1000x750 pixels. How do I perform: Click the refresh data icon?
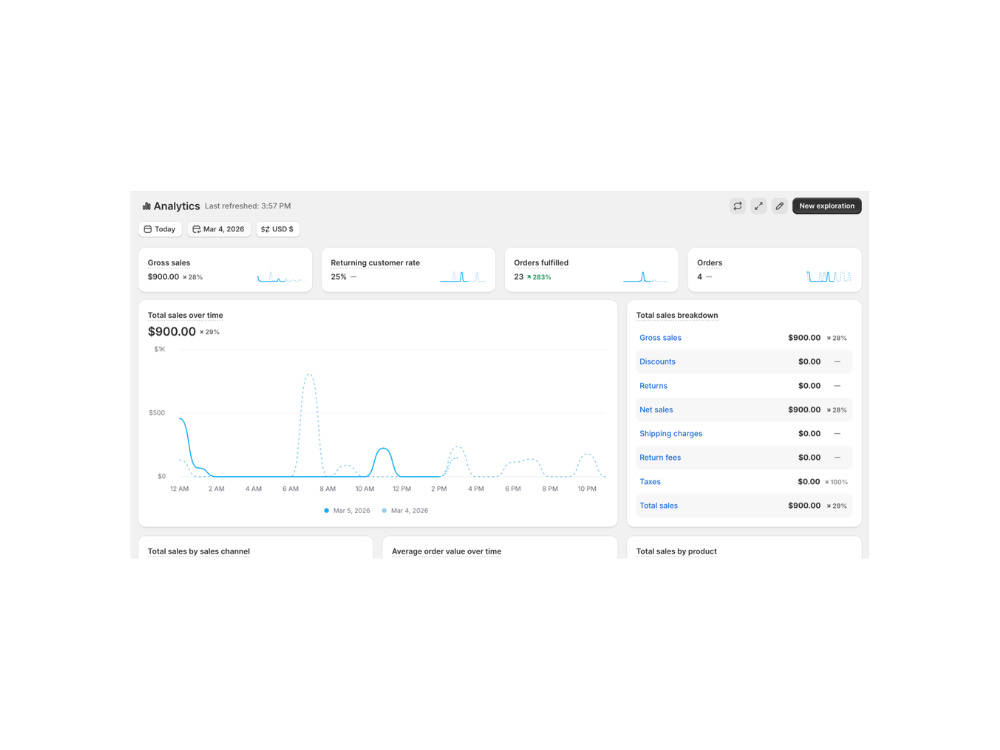point(737,206)
